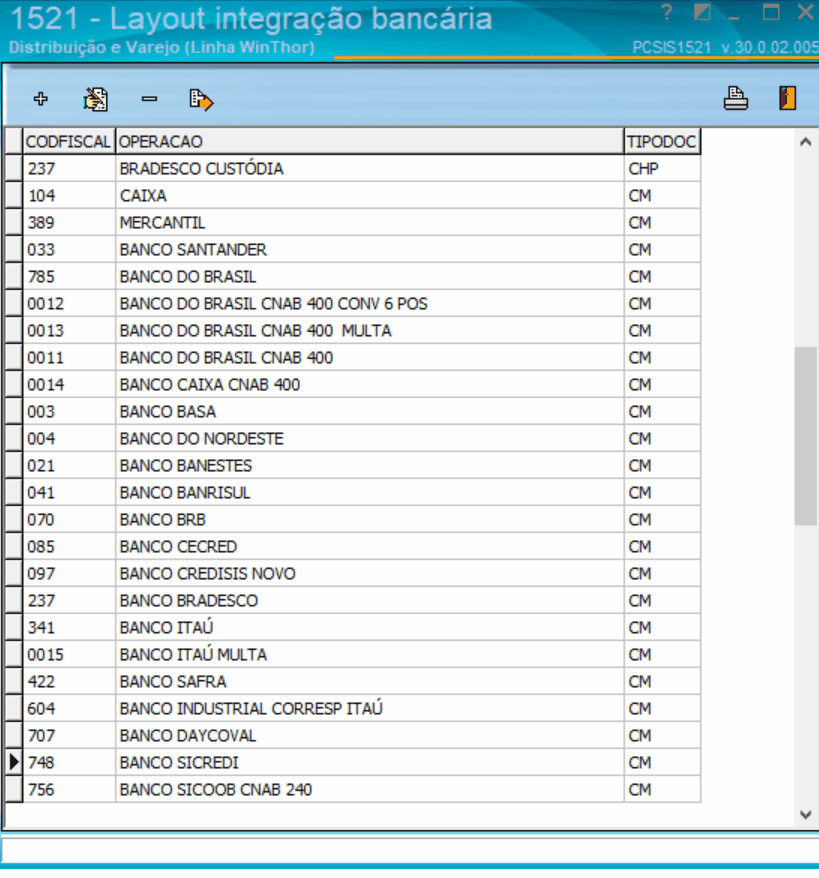Viewport: 819px width, 878px height.
Task: Select the BANCO BANESTES row
Action: pos(353,465)
